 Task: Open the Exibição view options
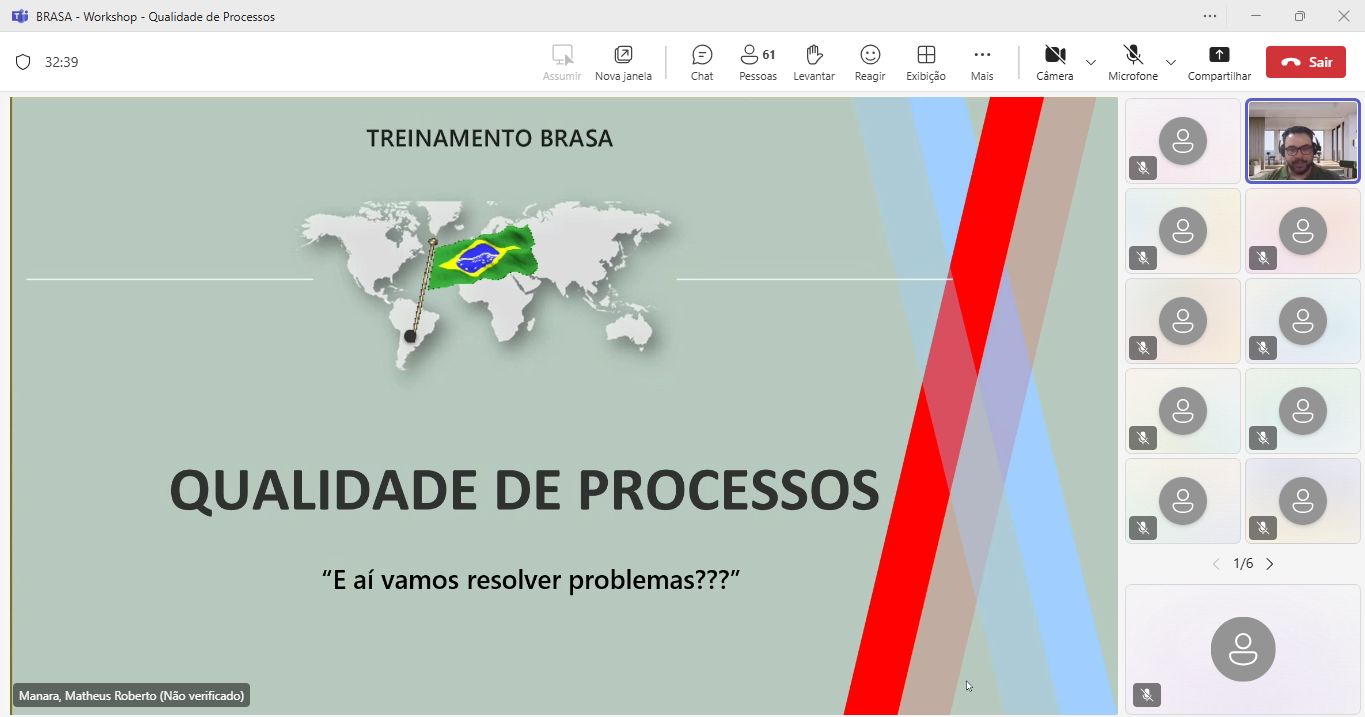coord(926,62)
